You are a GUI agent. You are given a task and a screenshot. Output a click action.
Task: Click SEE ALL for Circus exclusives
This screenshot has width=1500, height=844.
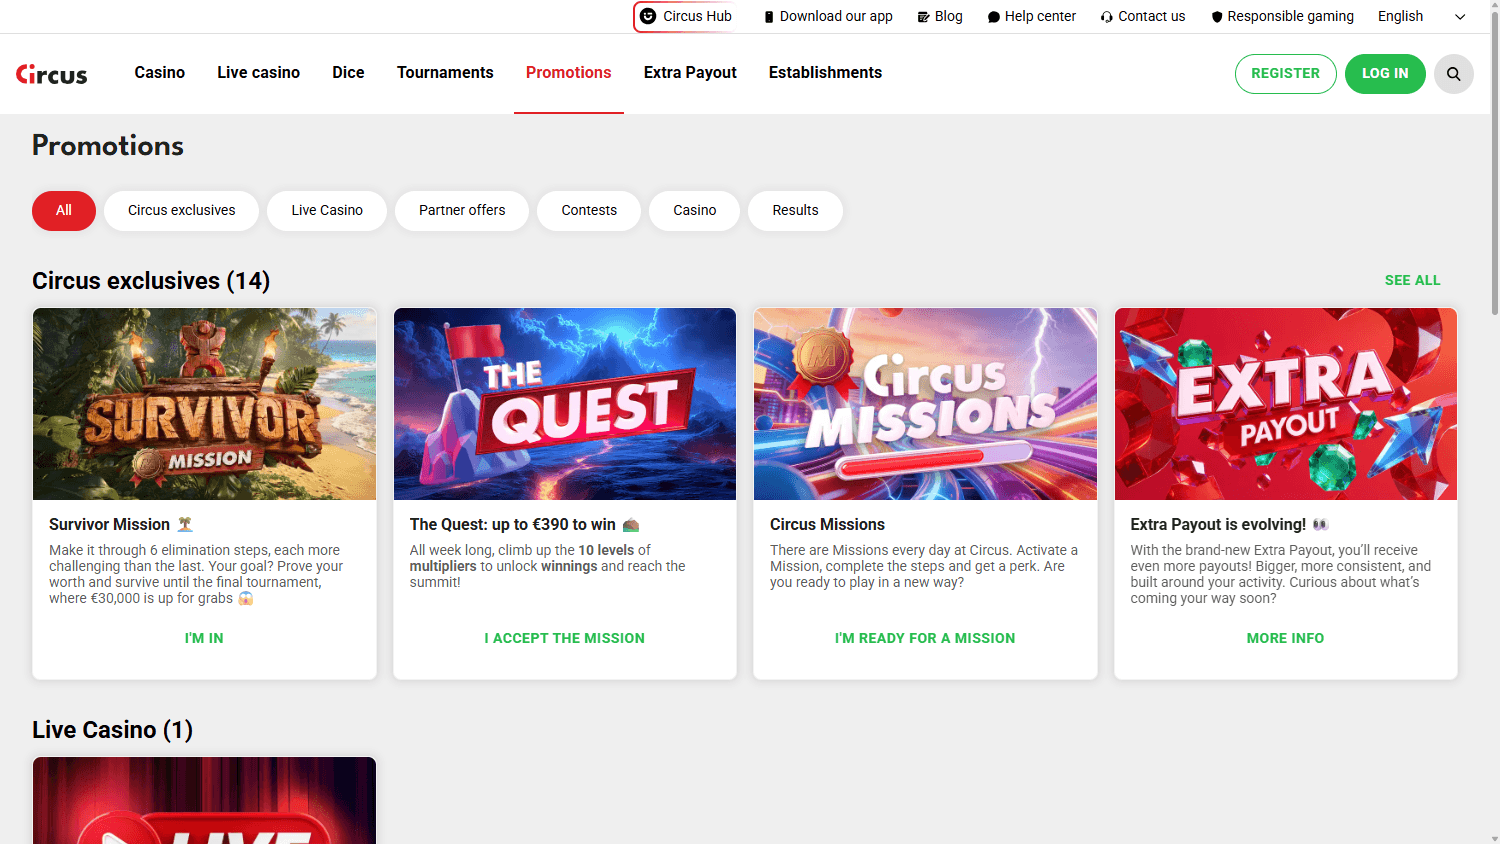click(x=1412, y=281)
